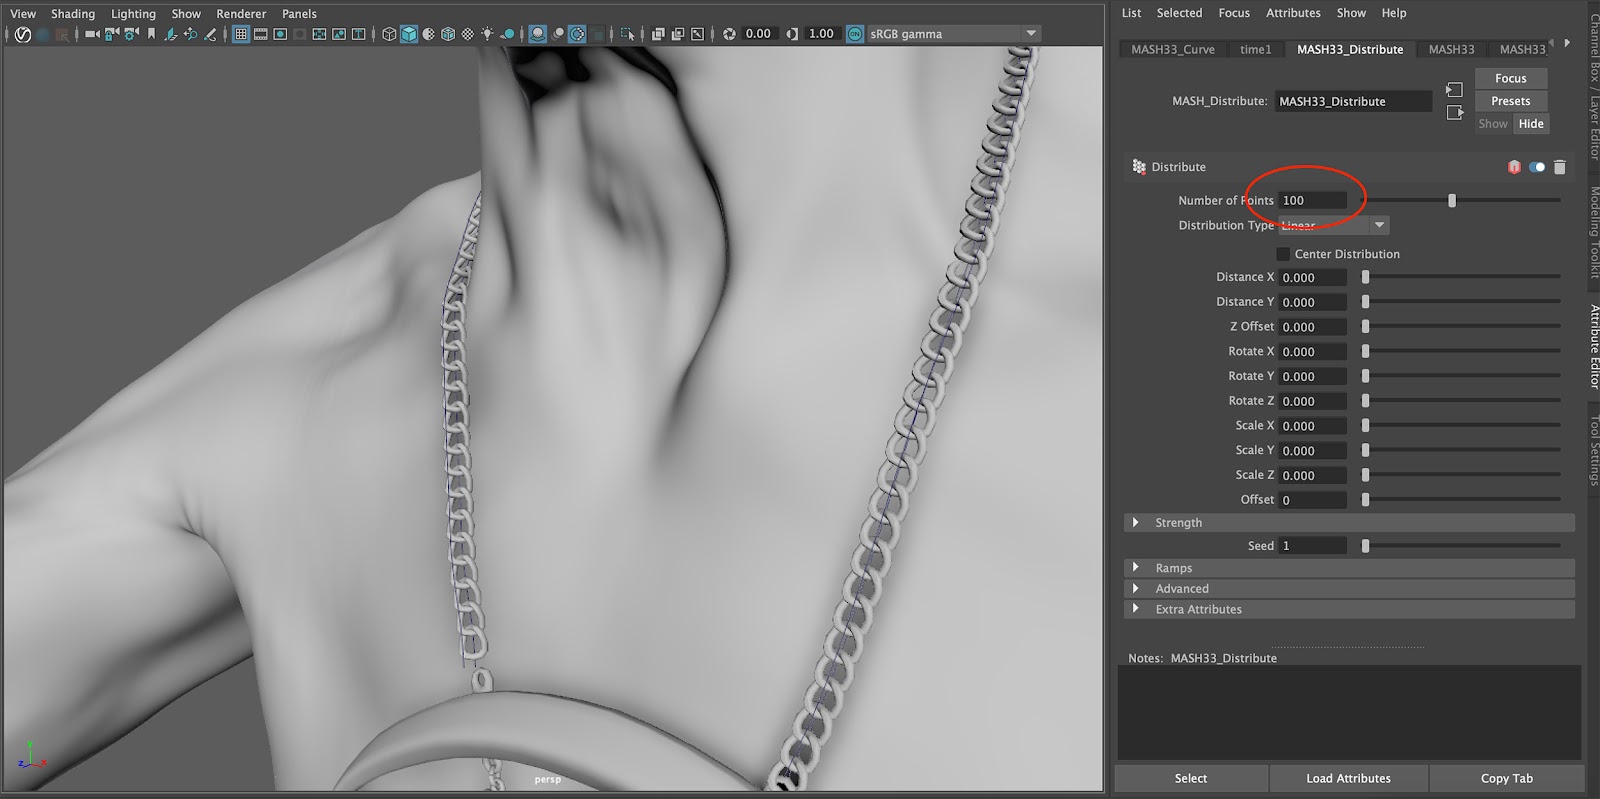Open the Shading menu
Image resolution: width=1600 pixels, height=799 pixels.
[x=73, y=14]
